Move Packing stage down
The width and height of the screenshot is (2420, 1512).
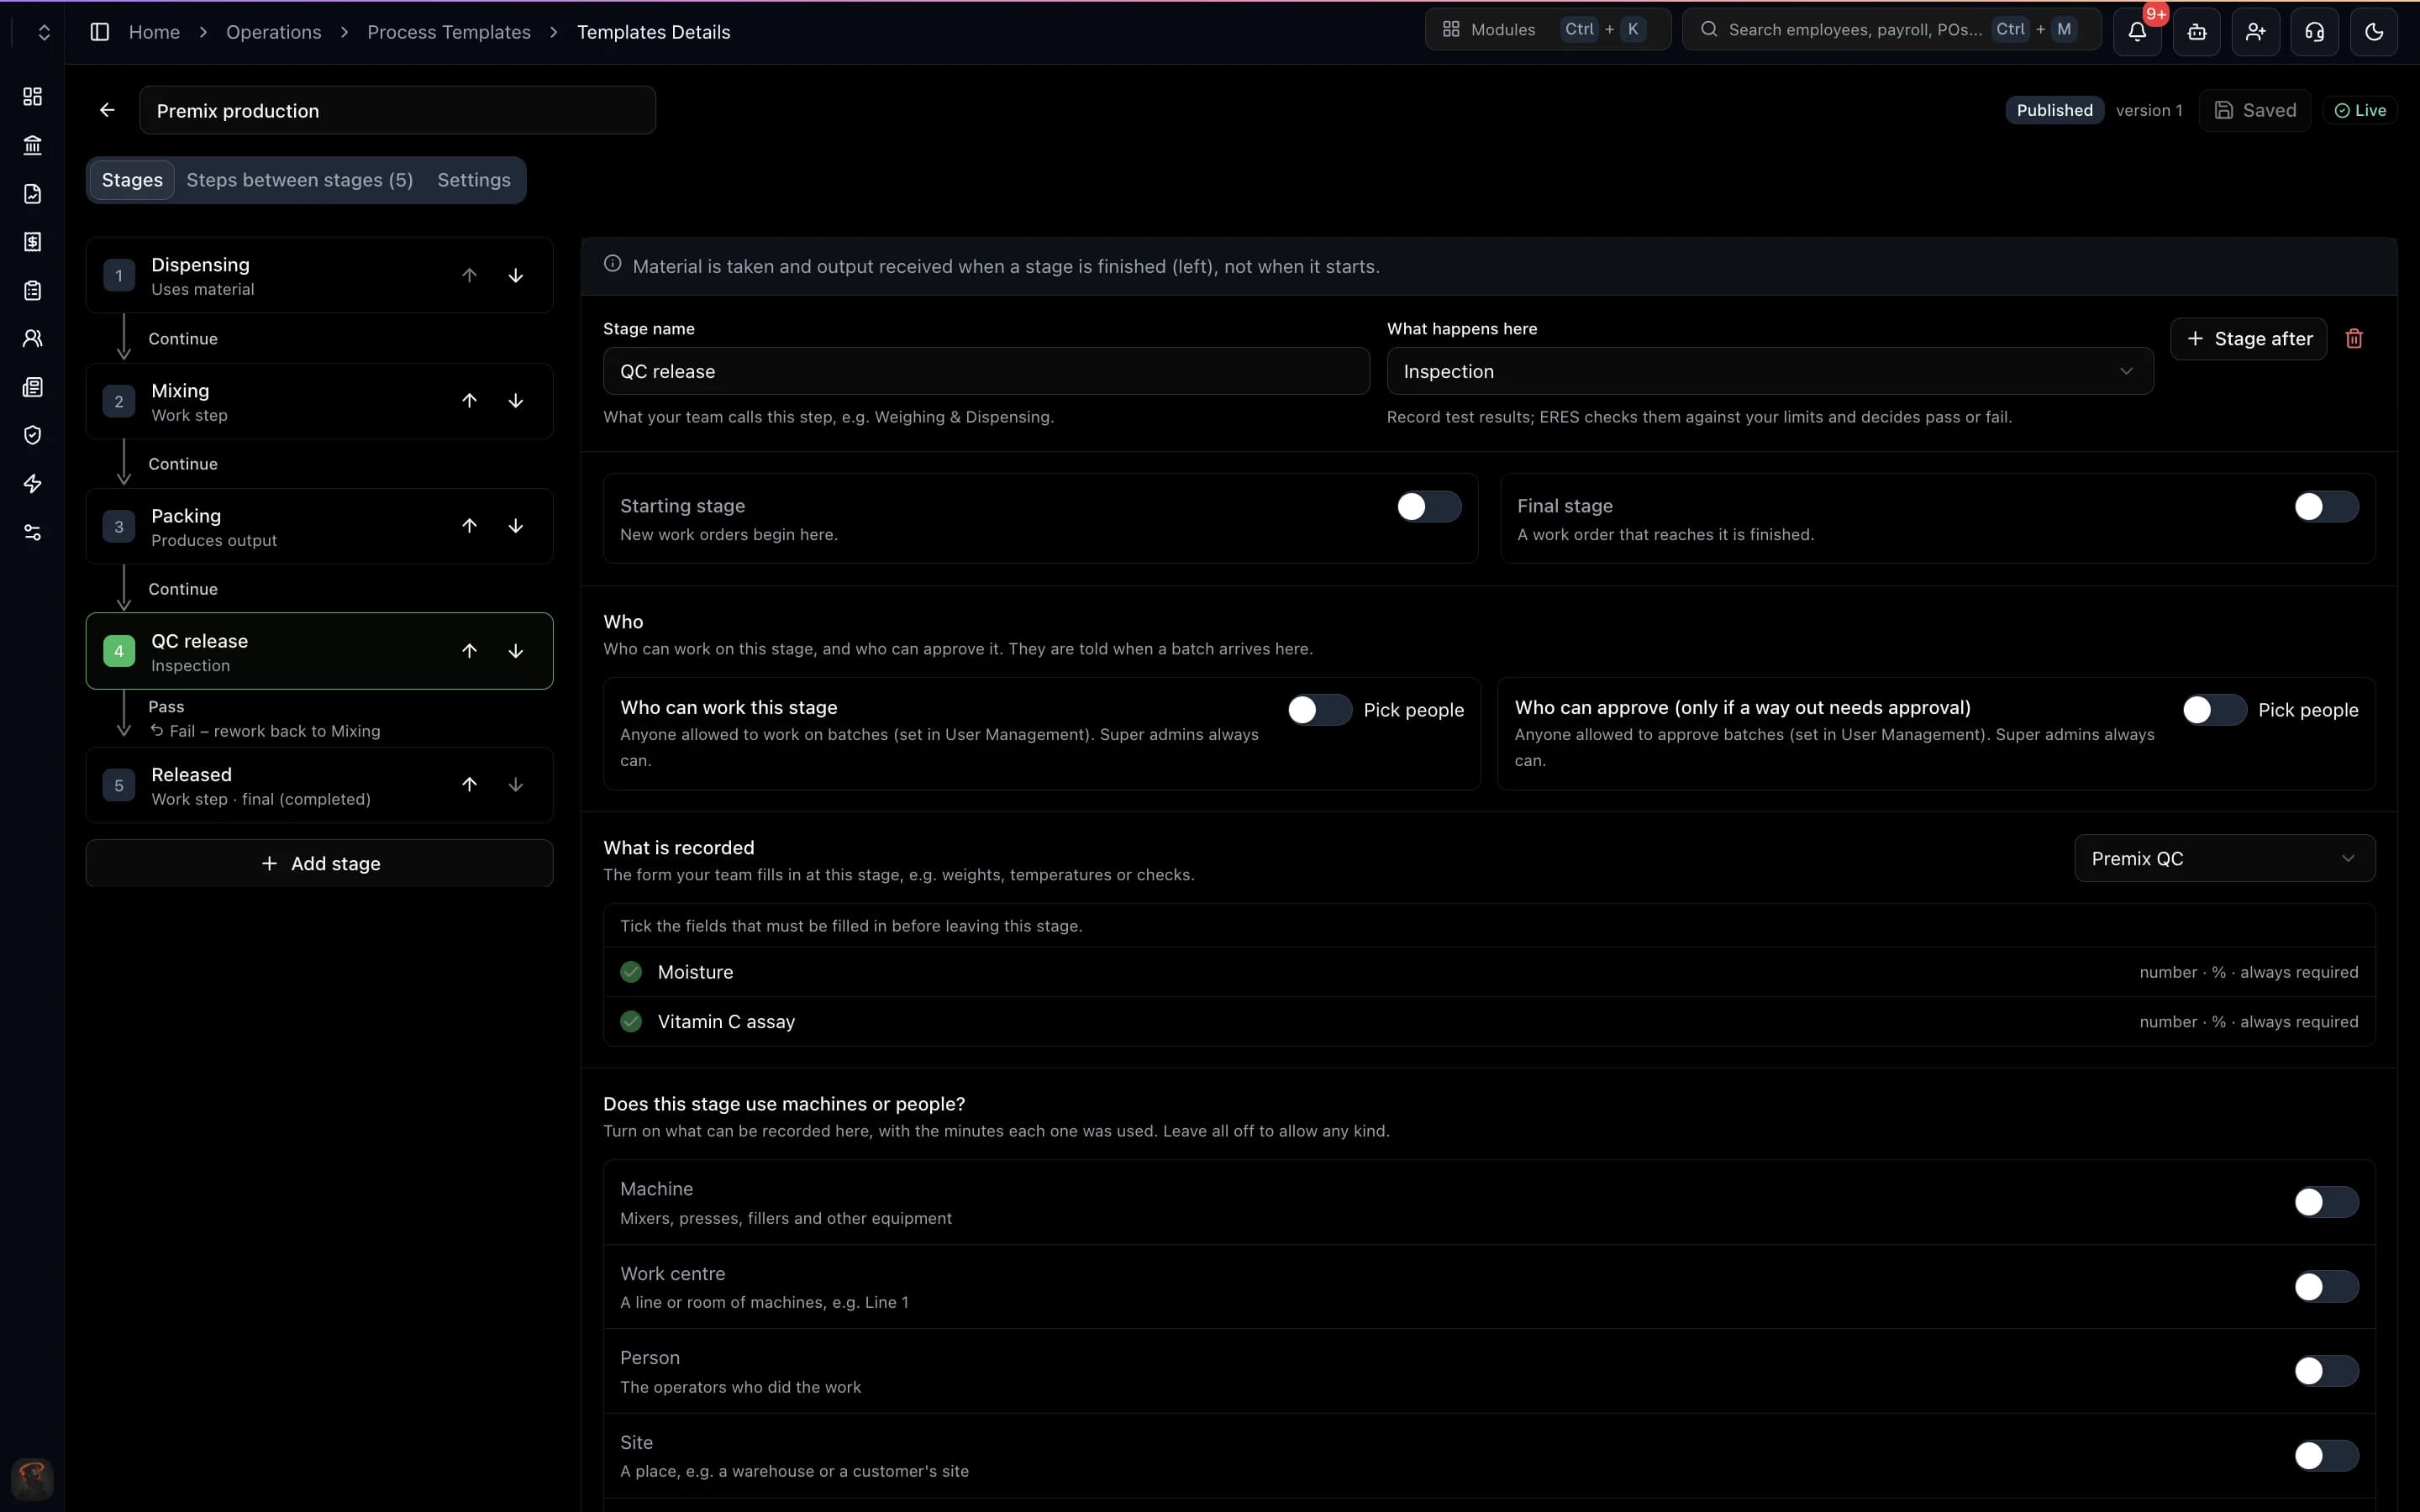(515, 526)
